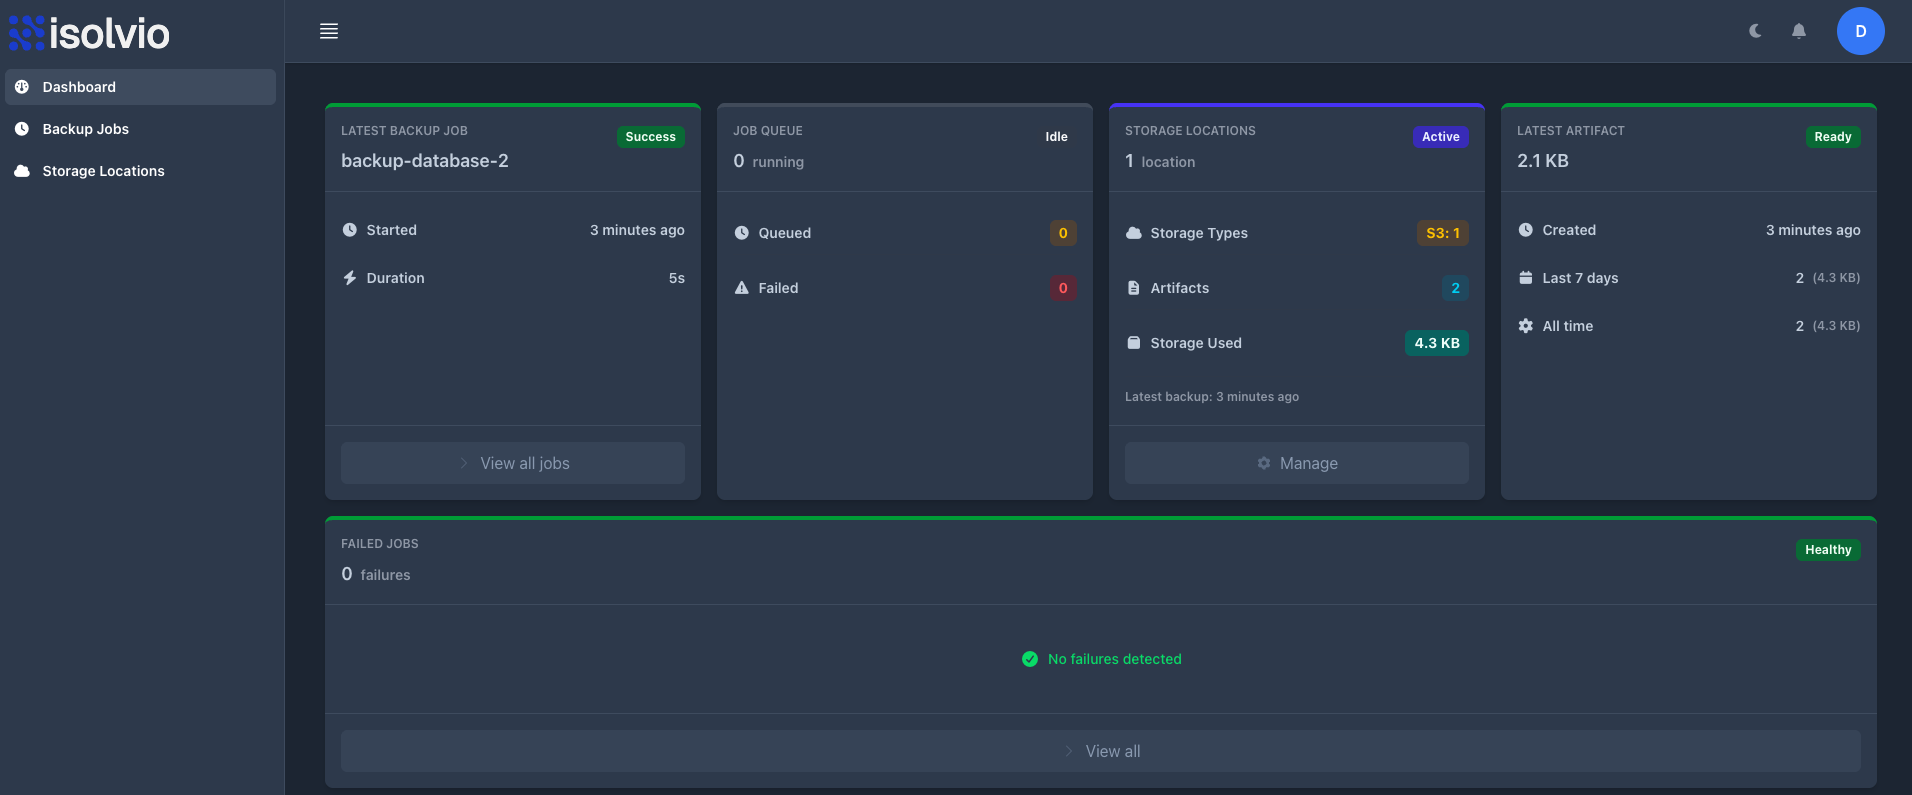Screen dimensions: 1912x795
Task: Click the Storage Locations cloud icon
Action: 22,171
